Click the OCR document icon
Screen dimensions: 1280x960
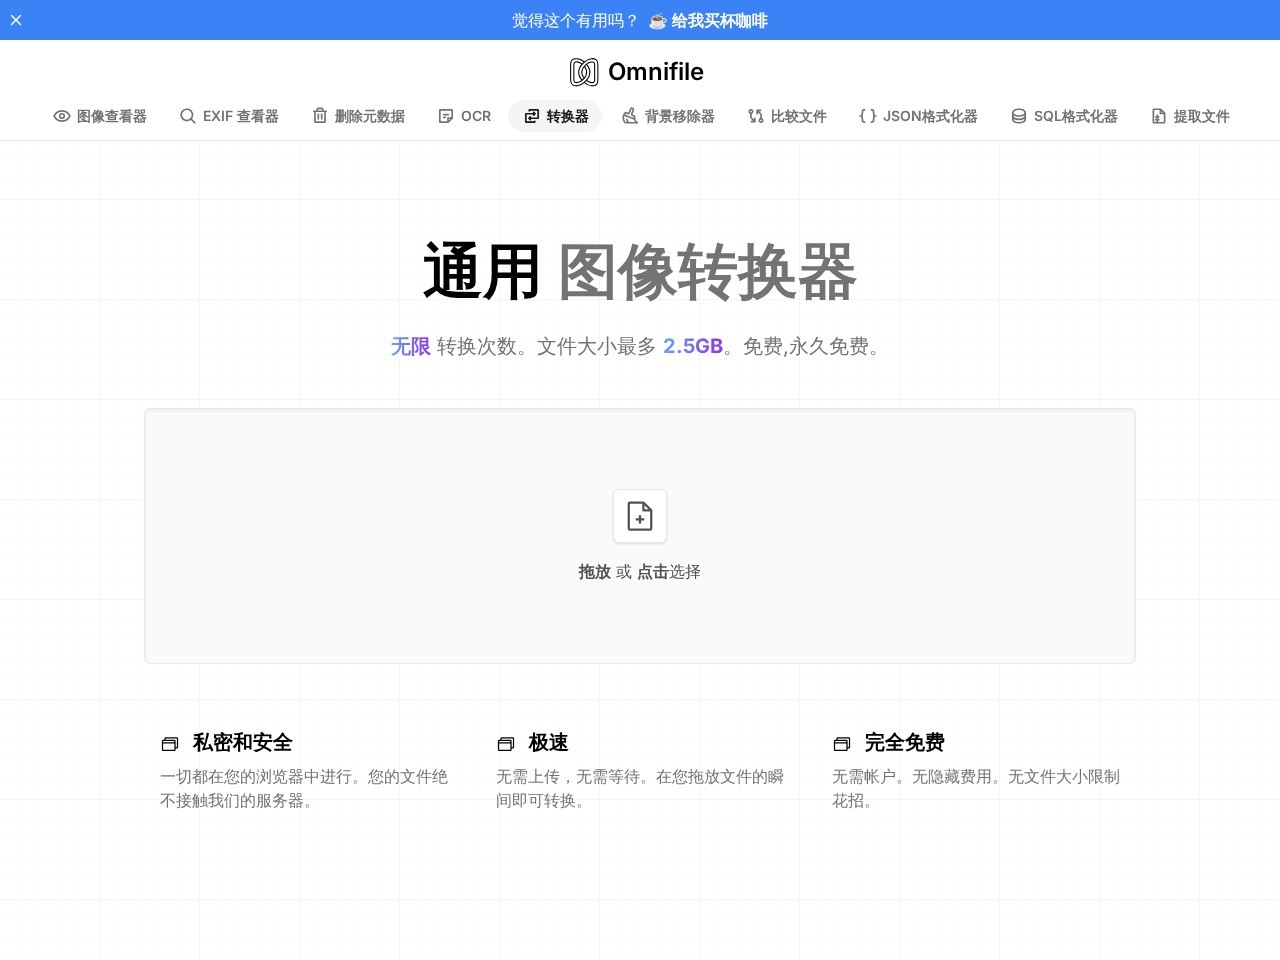coord(446,116)
